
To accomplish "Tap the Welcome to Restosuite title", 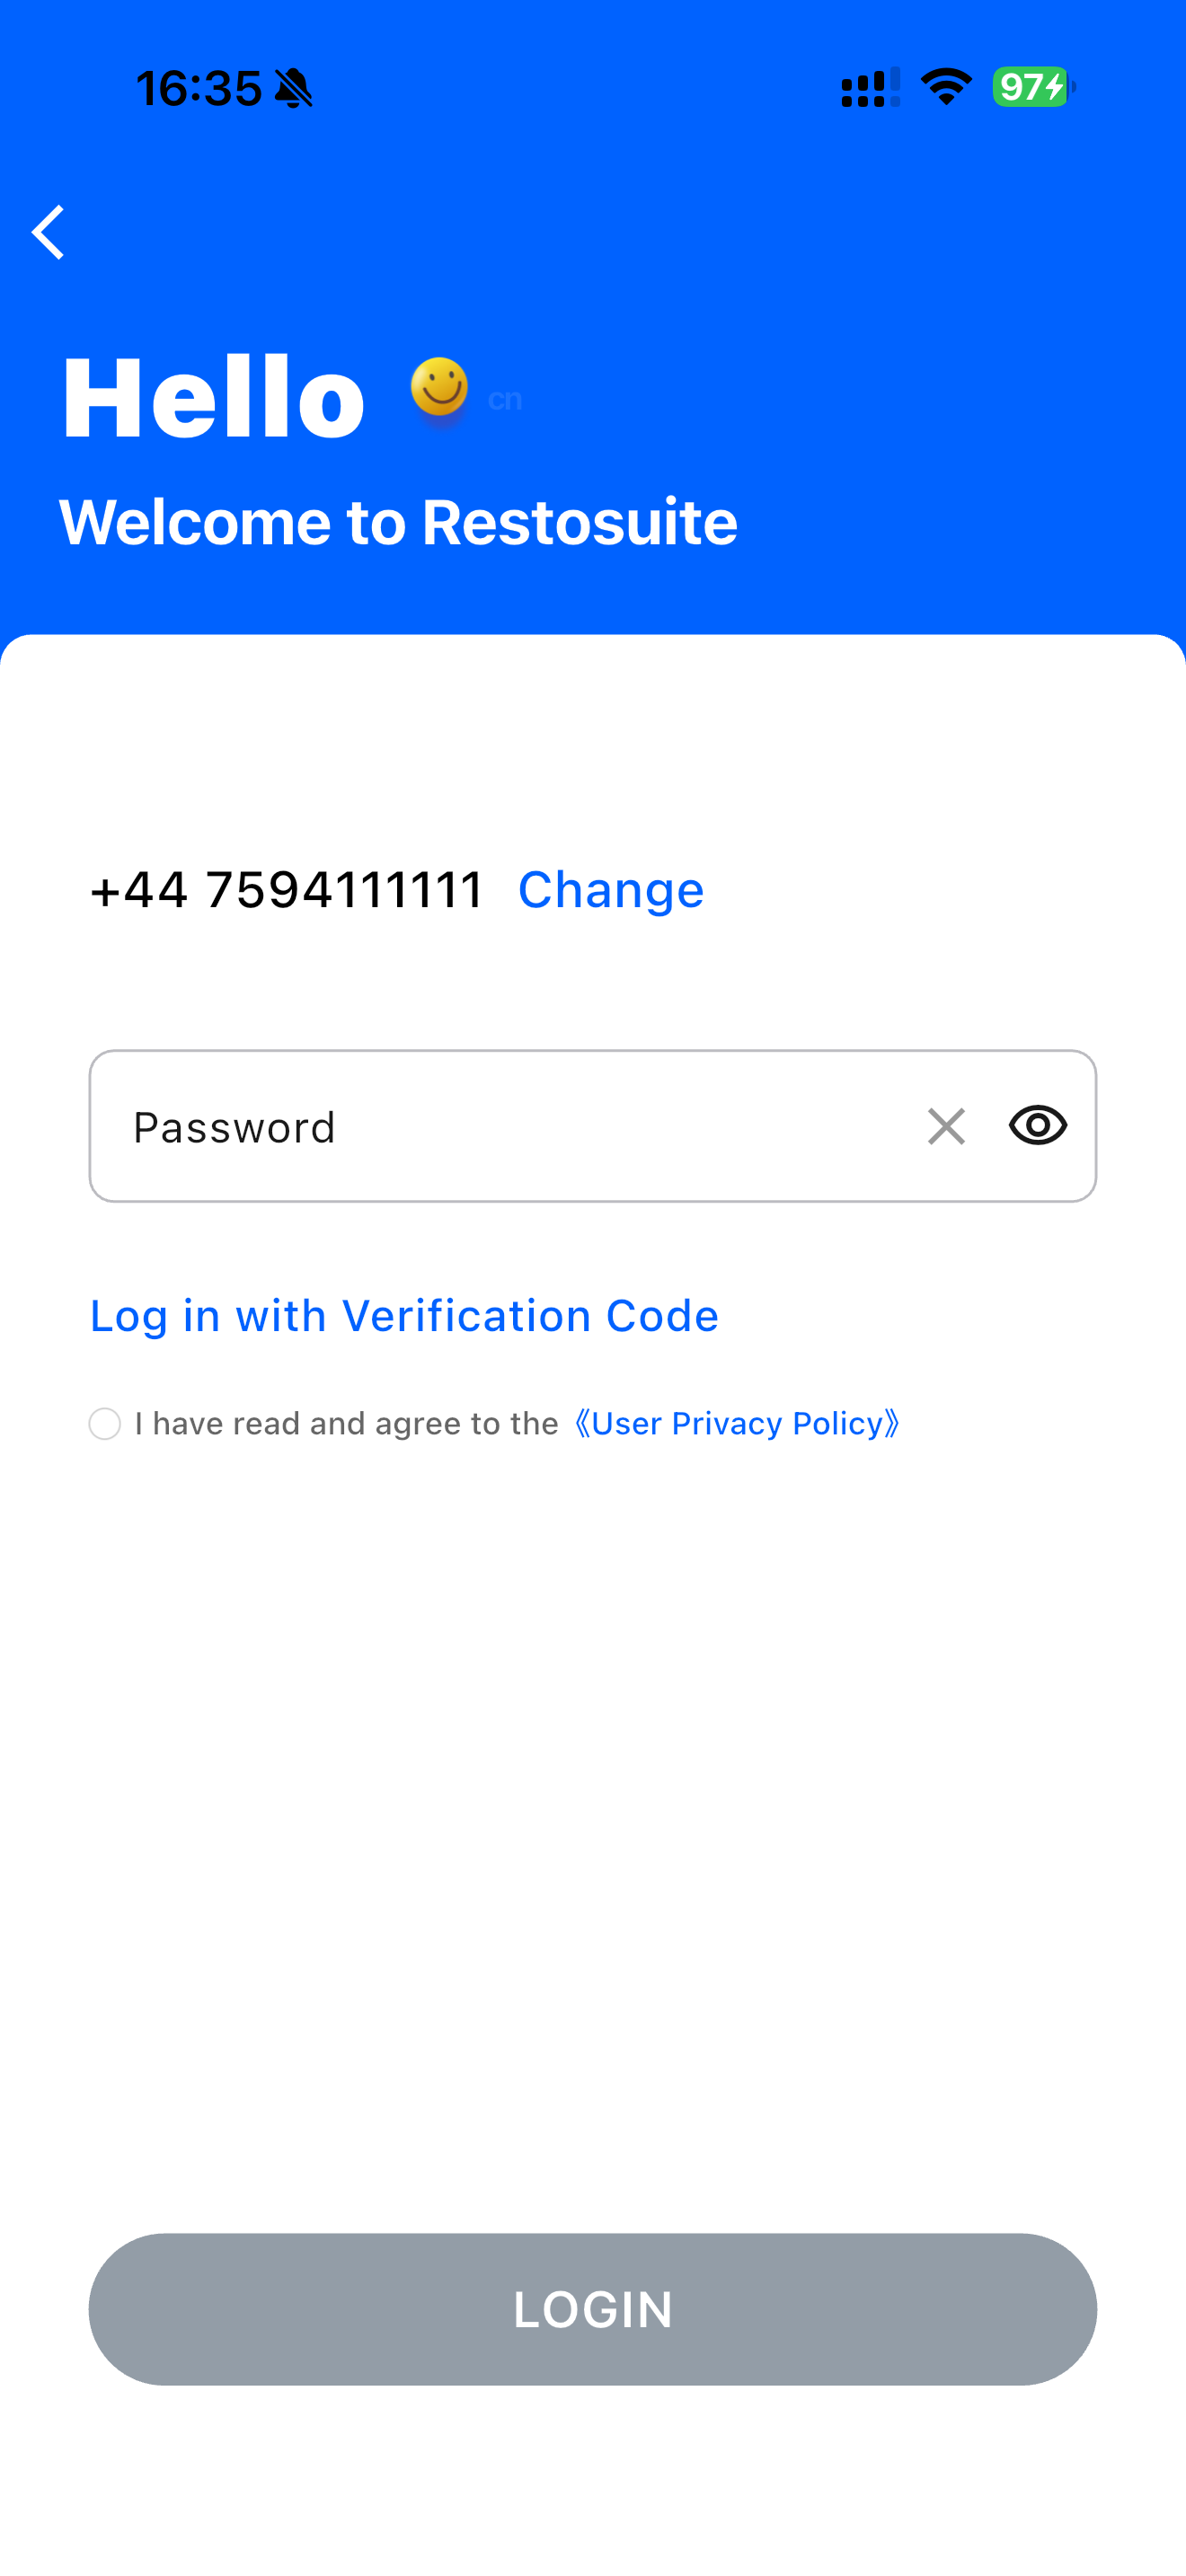I will pos(398,521).
